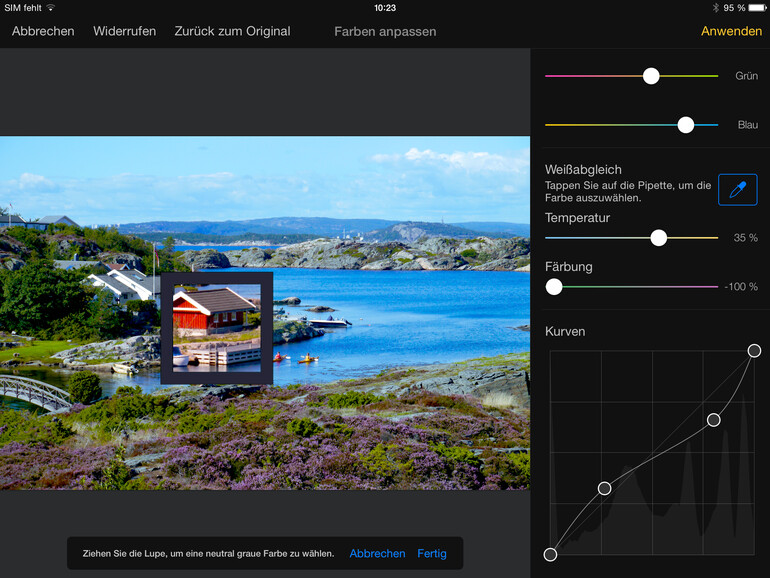770x578 pixels.
Task: Tap the Temperatur label
Action: (x=578, y=218)
